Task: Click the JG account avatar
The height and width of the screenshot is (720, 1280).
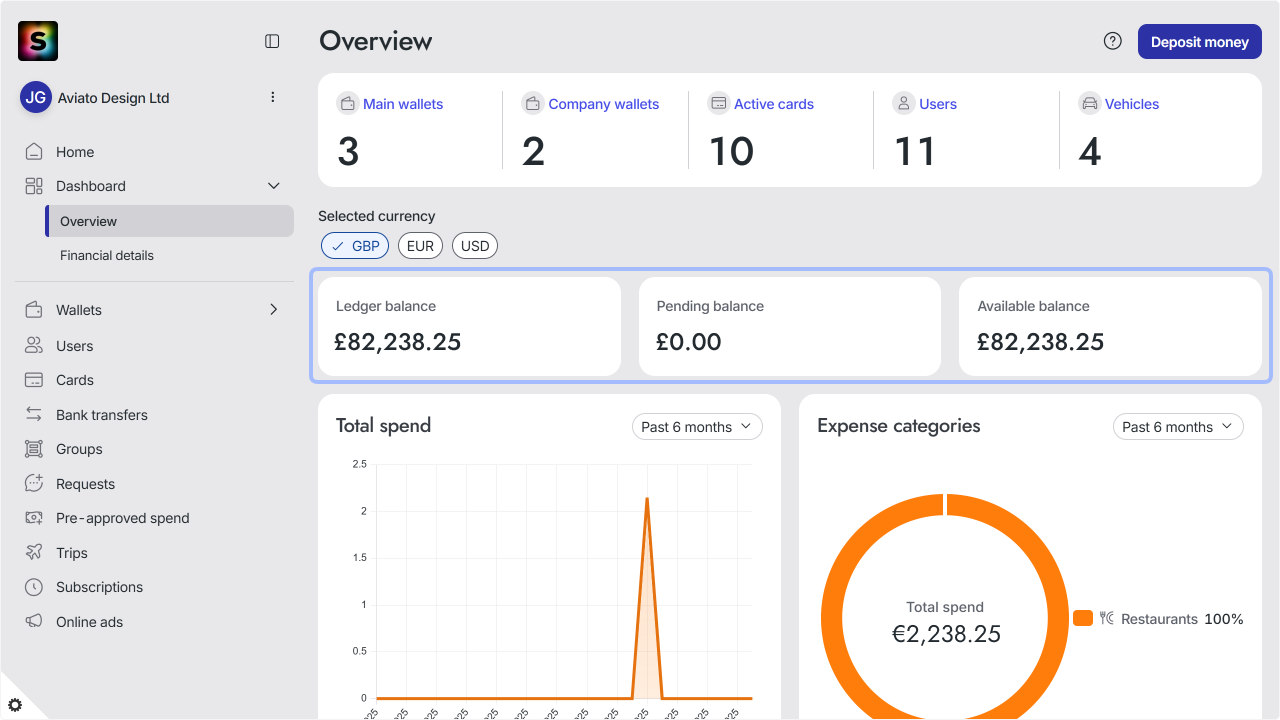Action: pyautogui.click(x=36, y=97)
